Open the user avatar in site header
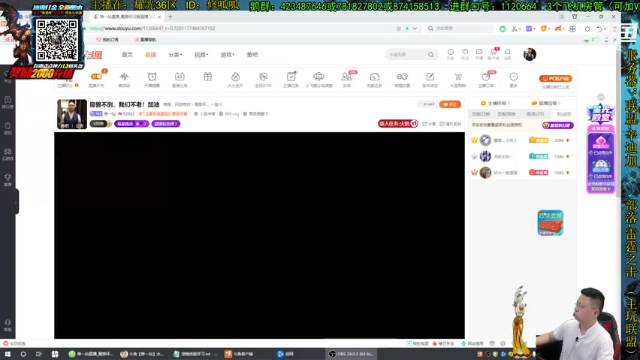 529,54
